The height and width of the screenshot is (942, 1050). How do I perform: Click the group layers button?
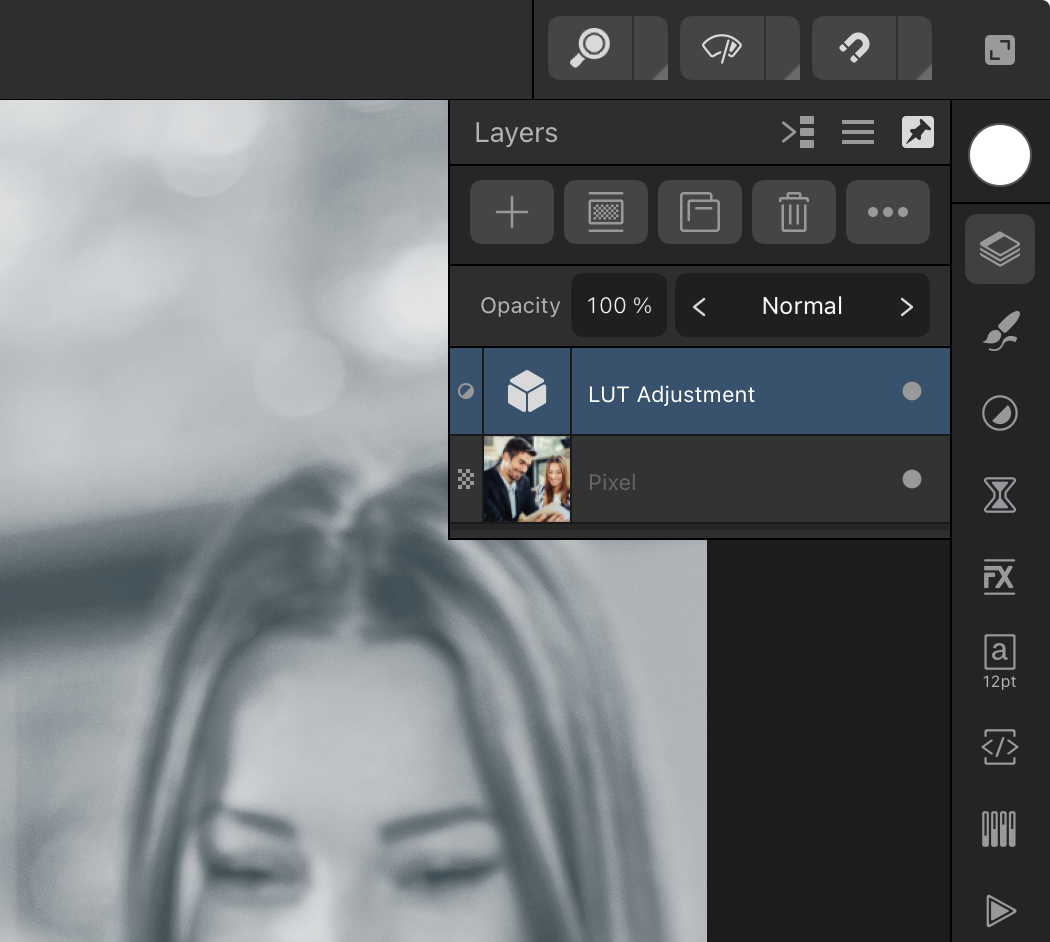pyautogui.click(x=700, y=212)
